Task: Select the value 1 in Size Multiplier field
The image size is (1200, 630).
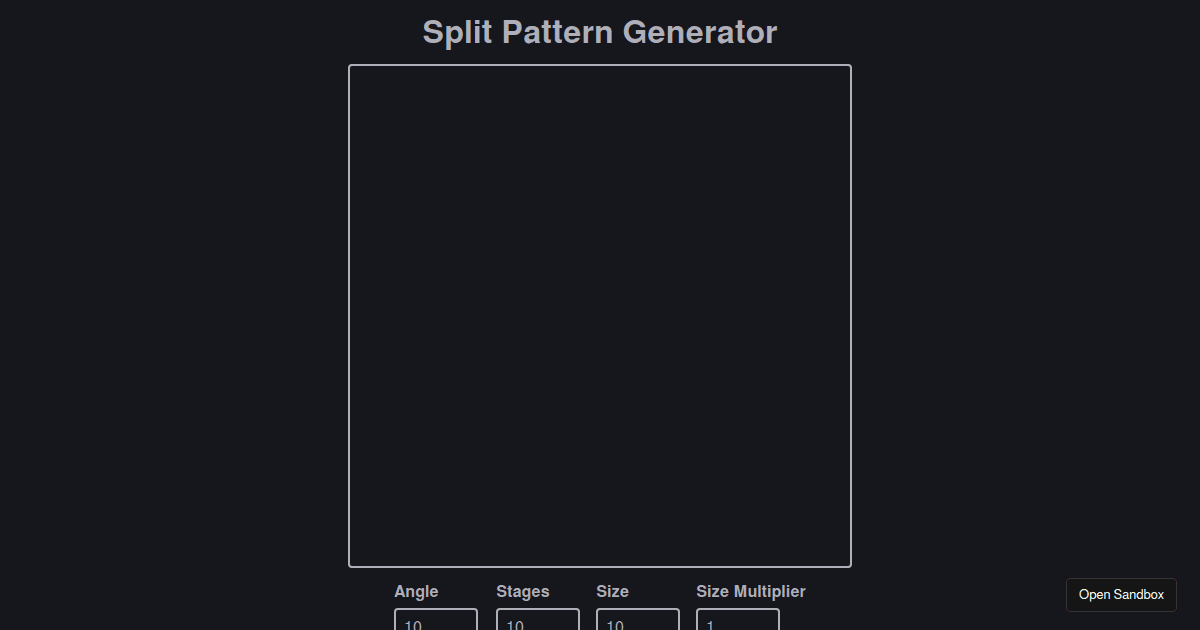Action: point(710,625)
